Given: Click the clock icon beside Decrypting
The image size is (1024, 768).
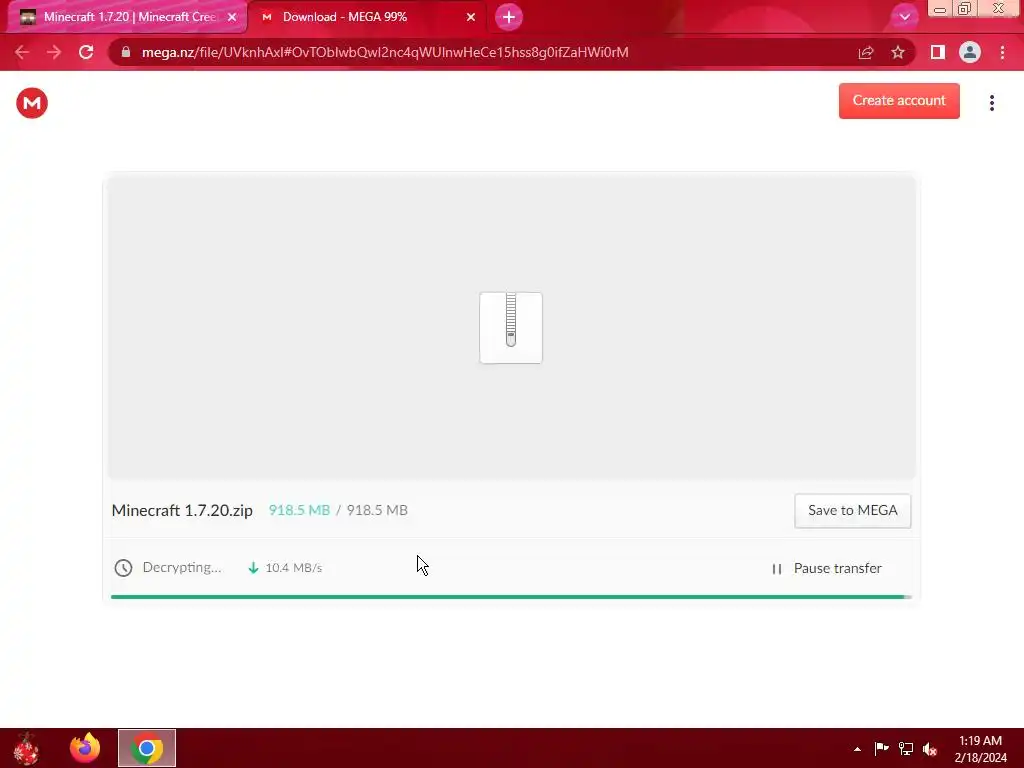Looking at the screenshot, I should tap(123, 568).
